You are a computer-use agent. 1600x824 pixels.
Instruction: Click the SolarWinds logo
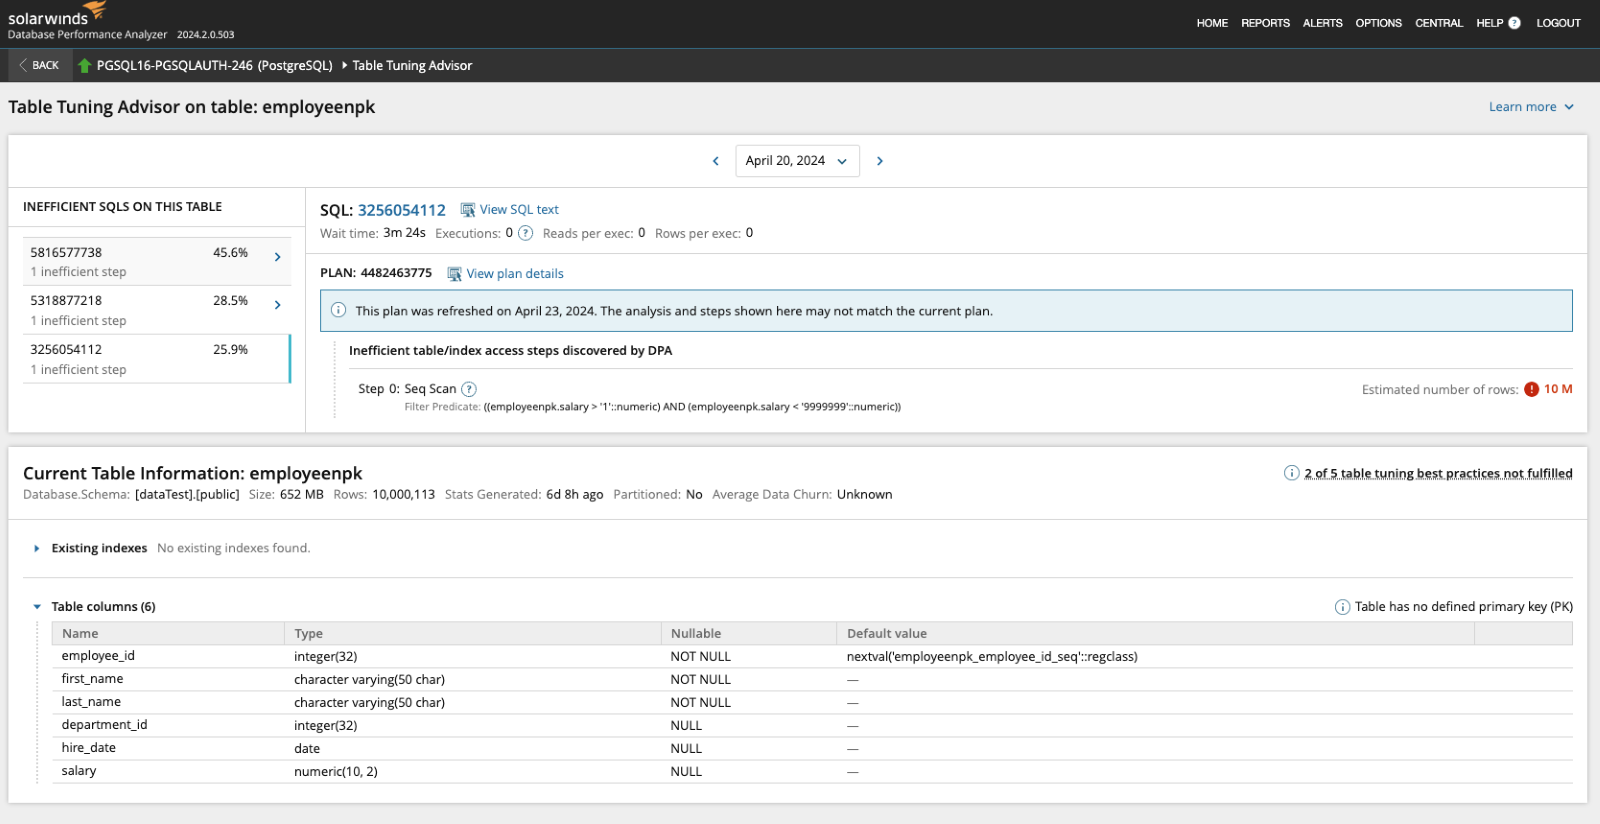57,14
